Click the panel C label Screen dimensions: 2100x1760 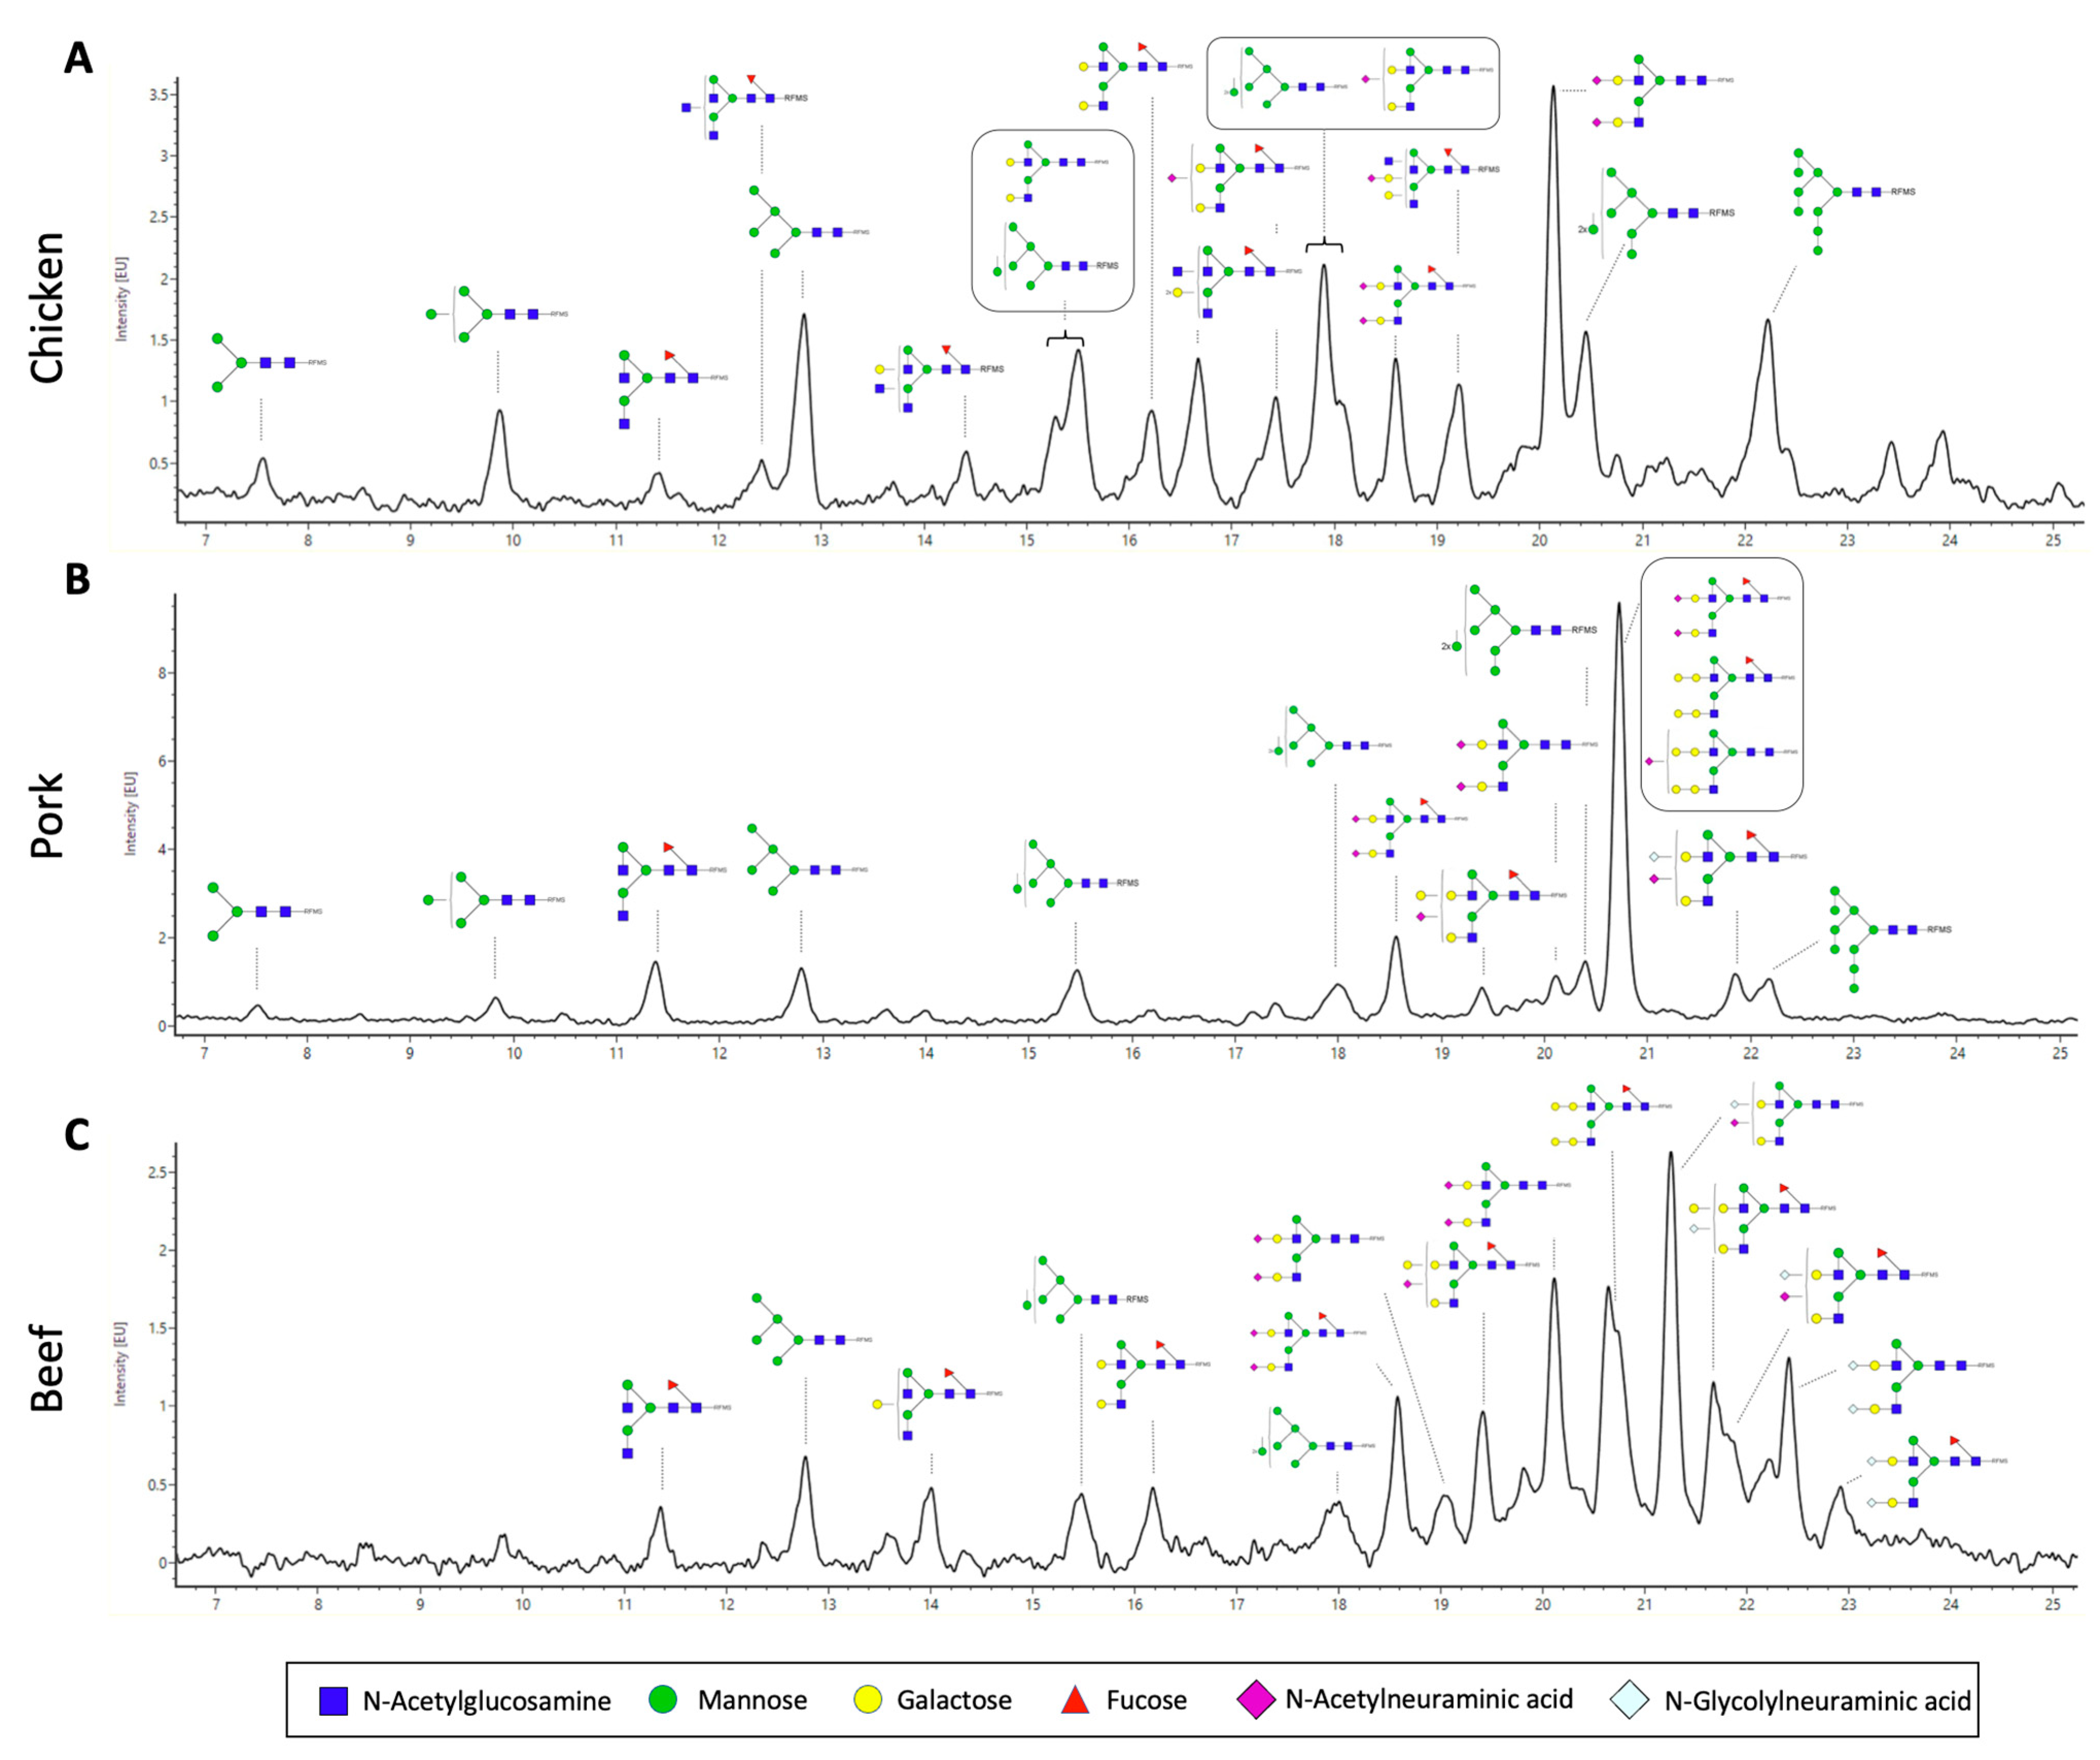click(77, 1135)
